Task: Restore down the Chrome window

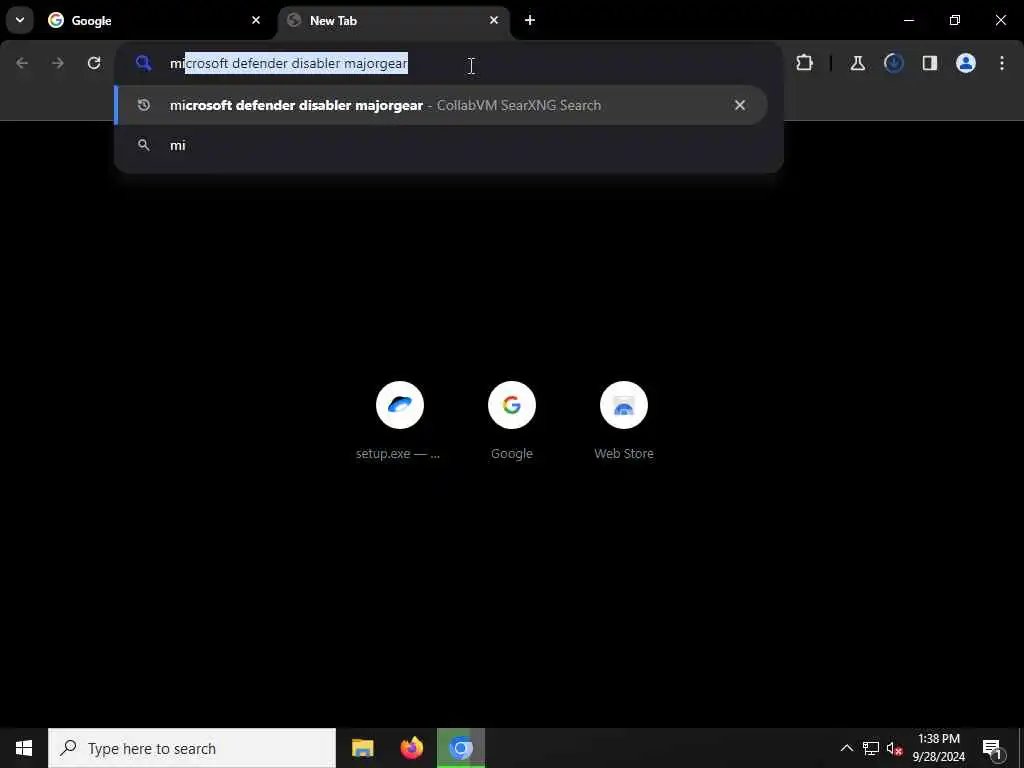Action: 955,20
